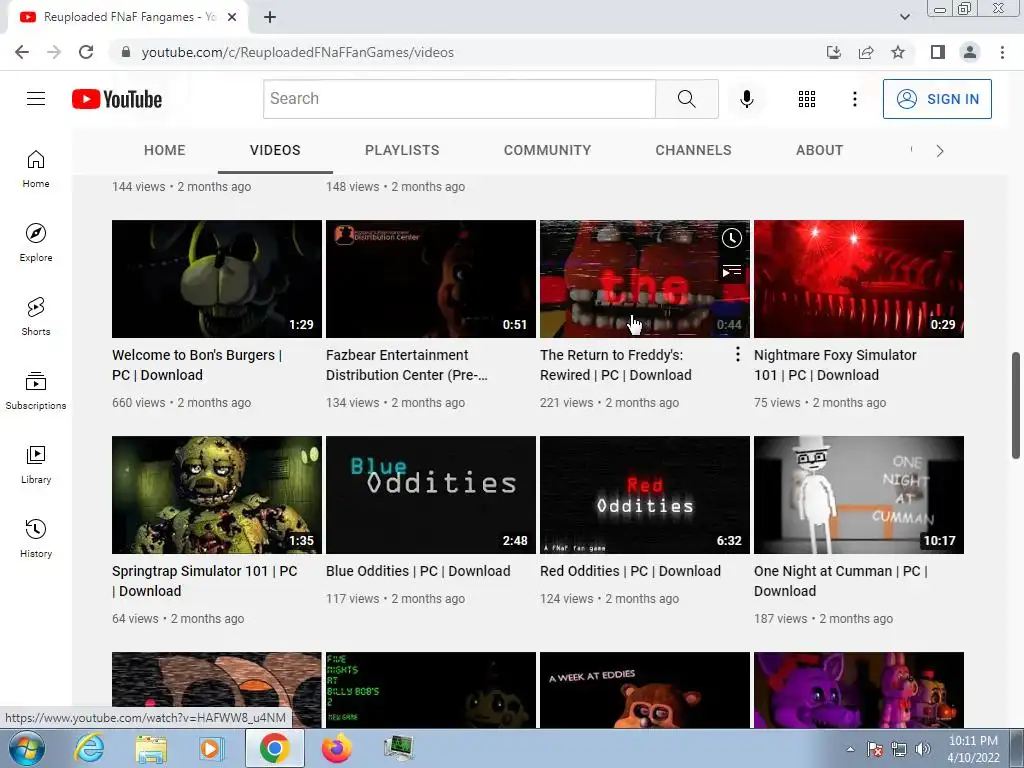
Task: Open Welcome to Bon's Burgers thumbnail
Action: [217, 279]
